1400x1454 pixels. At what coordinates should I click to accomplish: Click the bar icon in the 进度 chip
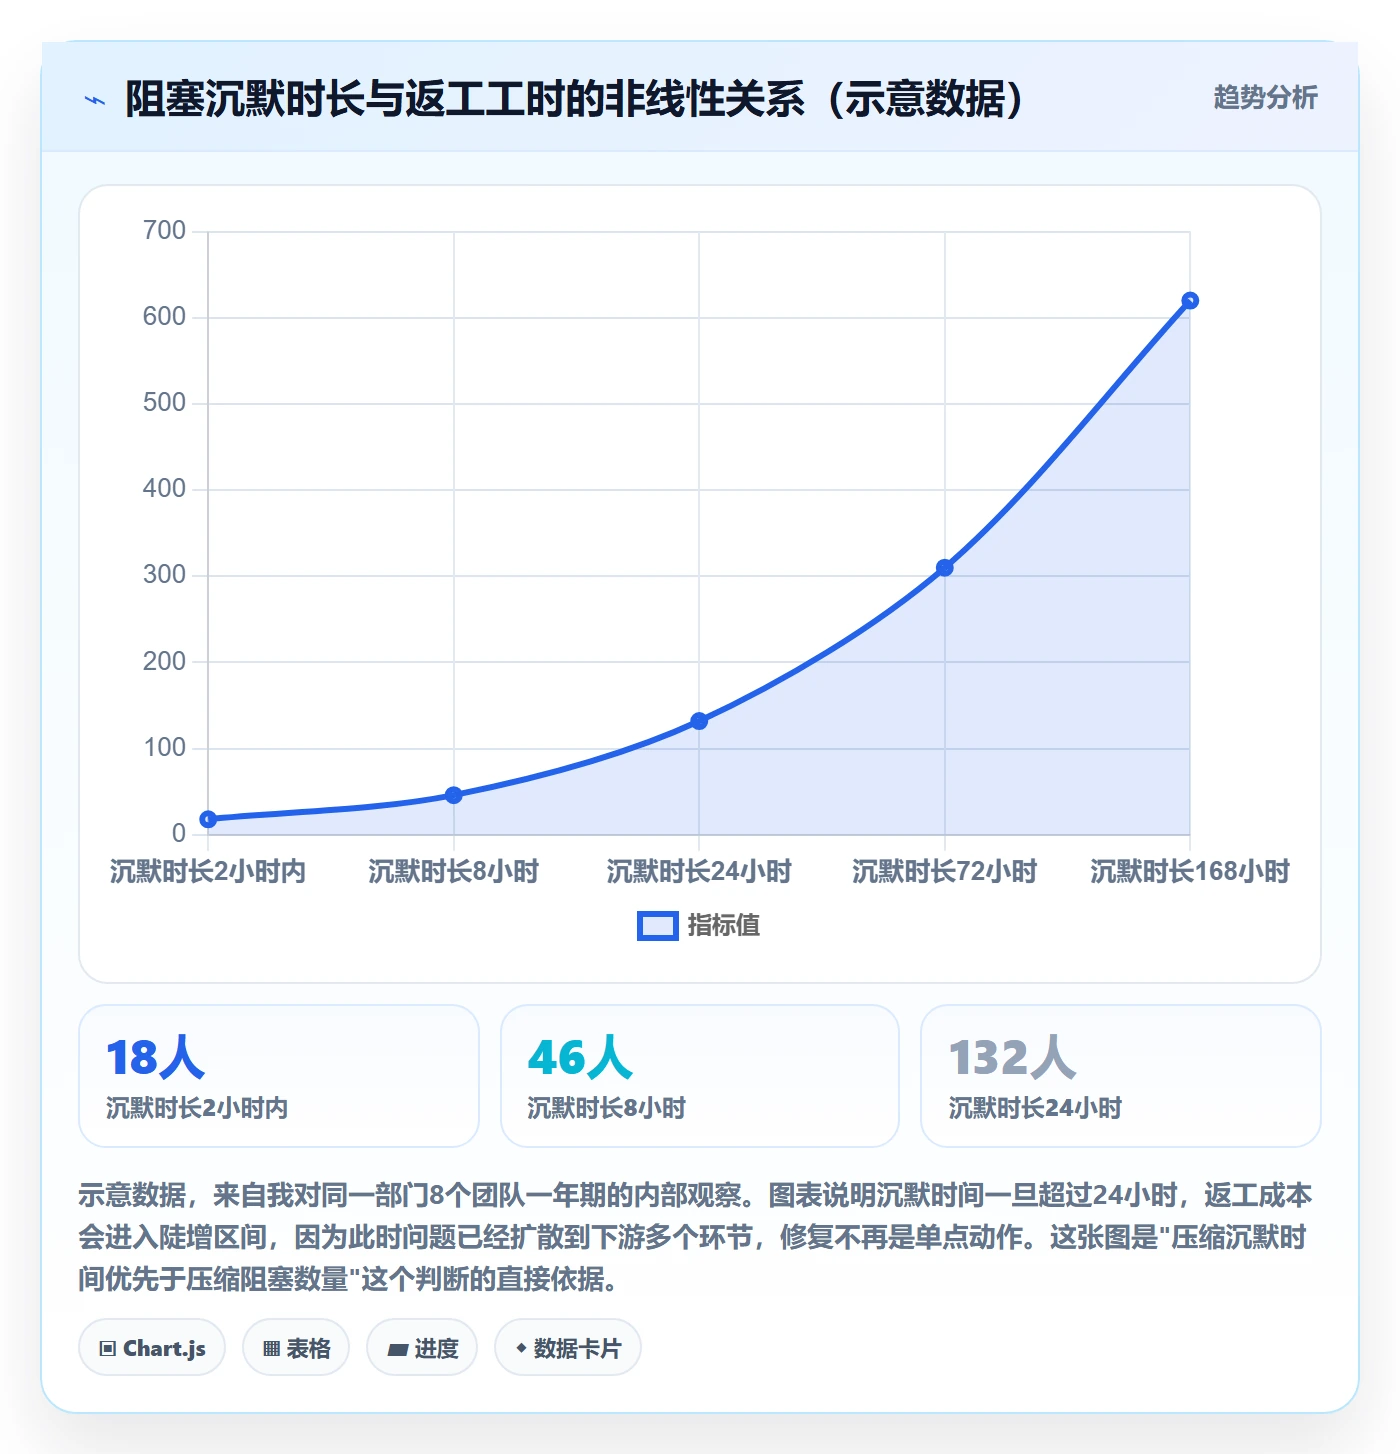tap(397, 1350)
